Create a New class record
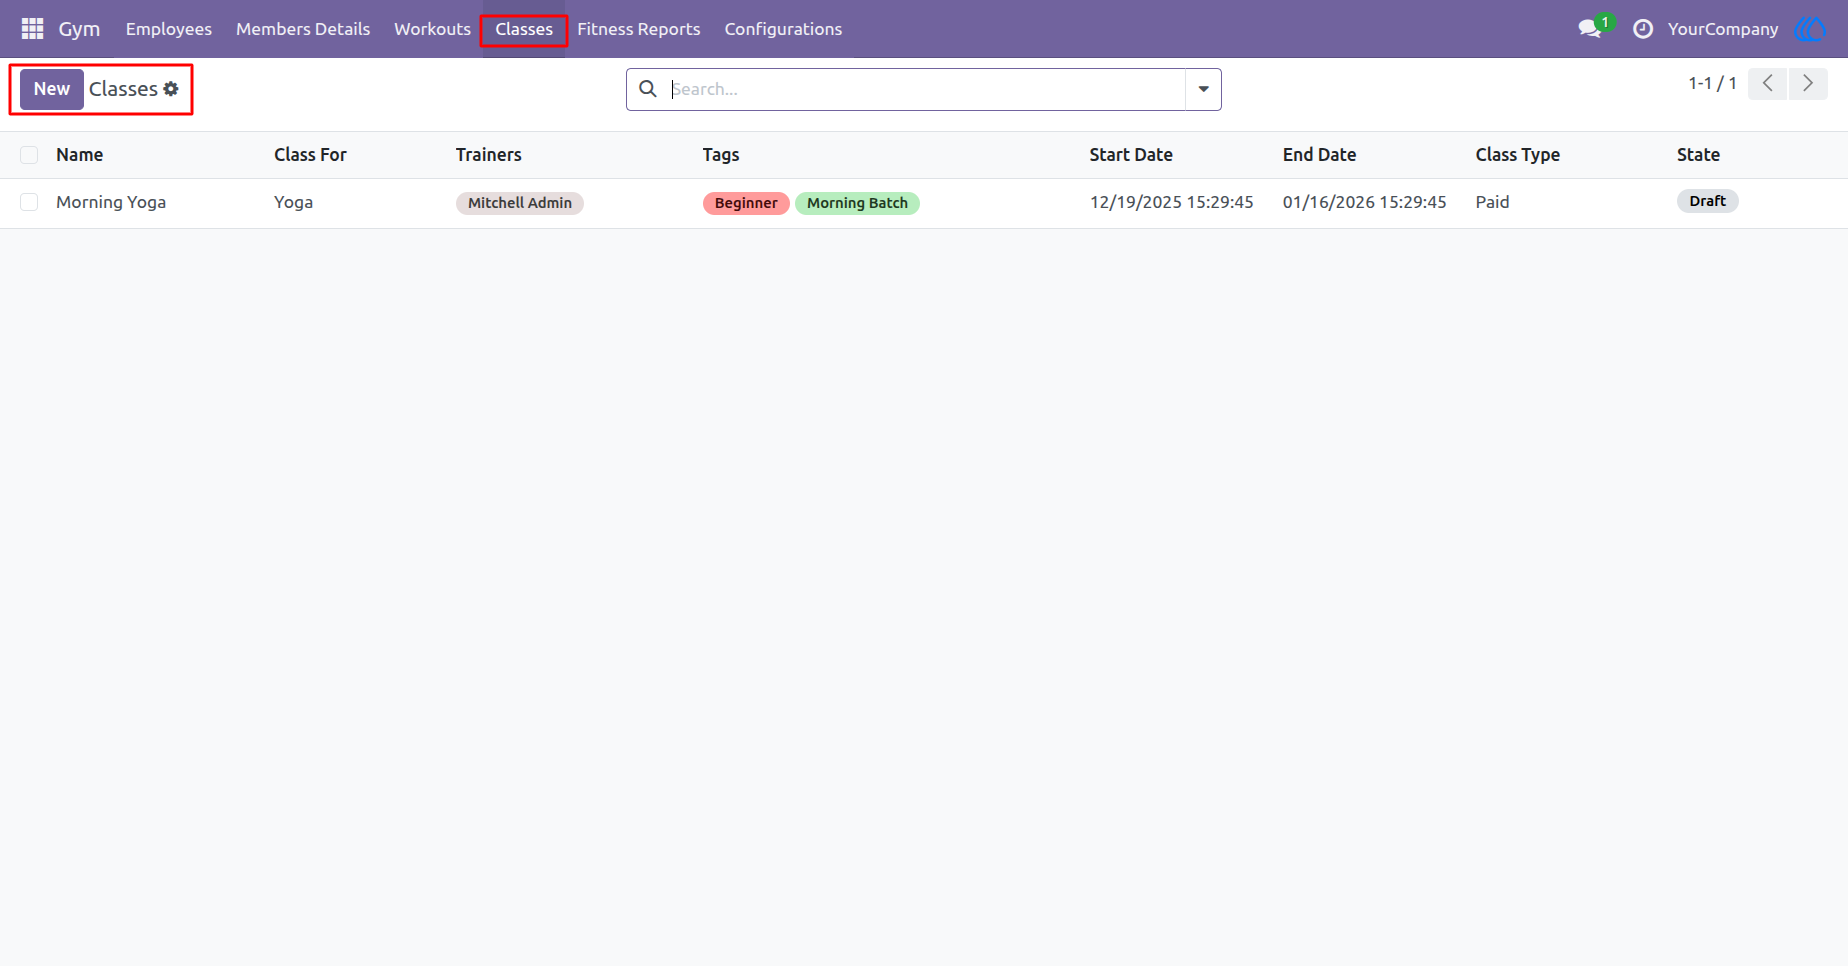Viewport: 1848px width, 966px height. [x=52, y=89]
